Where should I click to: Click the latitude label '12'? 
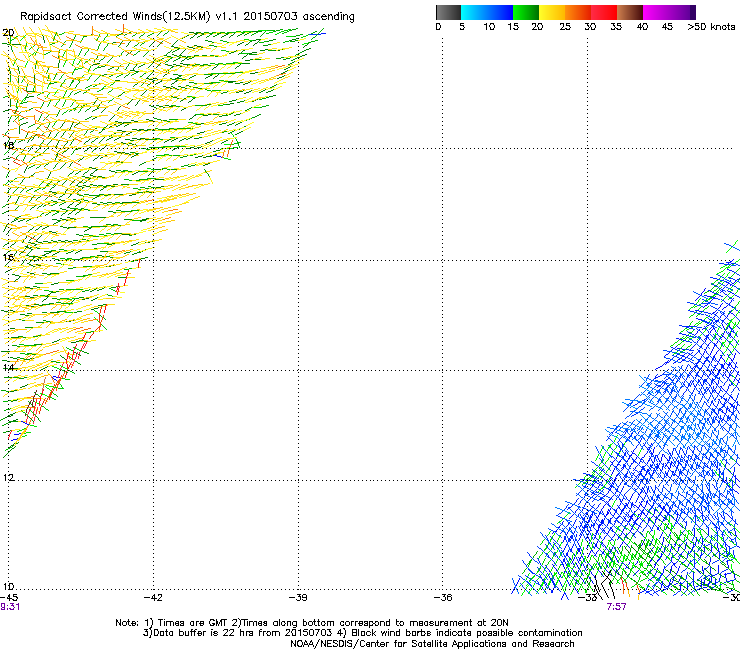coord(8,478)
